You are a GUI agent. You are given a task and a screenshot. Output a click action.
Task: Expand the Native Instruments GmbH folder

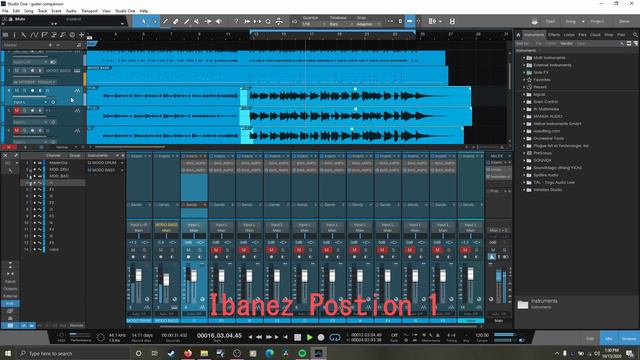524,124
